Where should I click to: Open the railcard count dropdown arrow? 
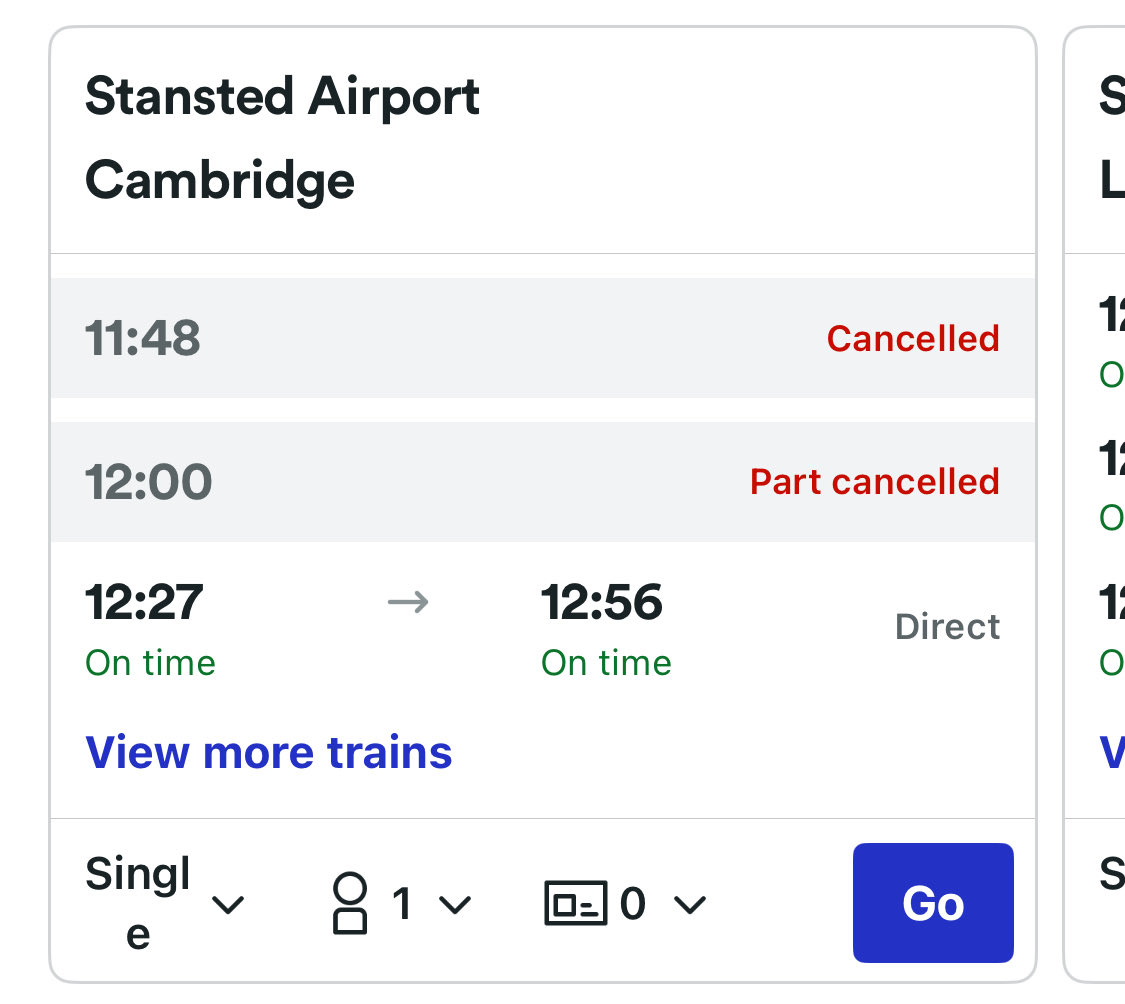689,905
